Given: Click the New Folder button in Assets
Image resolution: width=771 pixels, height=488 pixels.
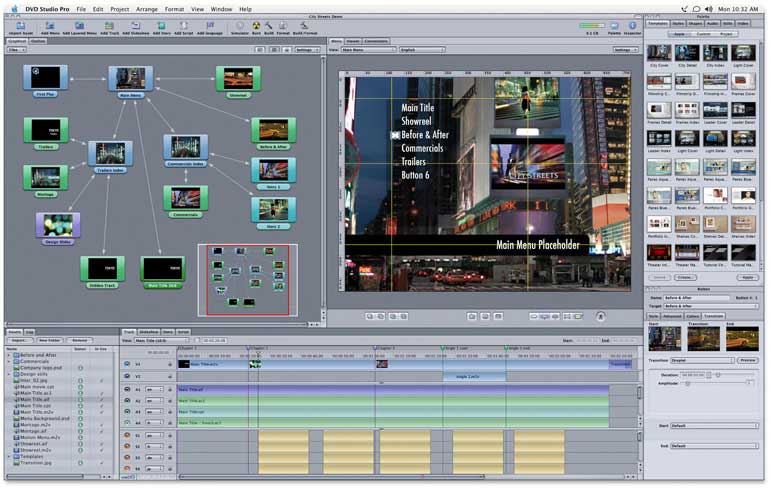Looking at the screenshot, I should coord(49,340).
